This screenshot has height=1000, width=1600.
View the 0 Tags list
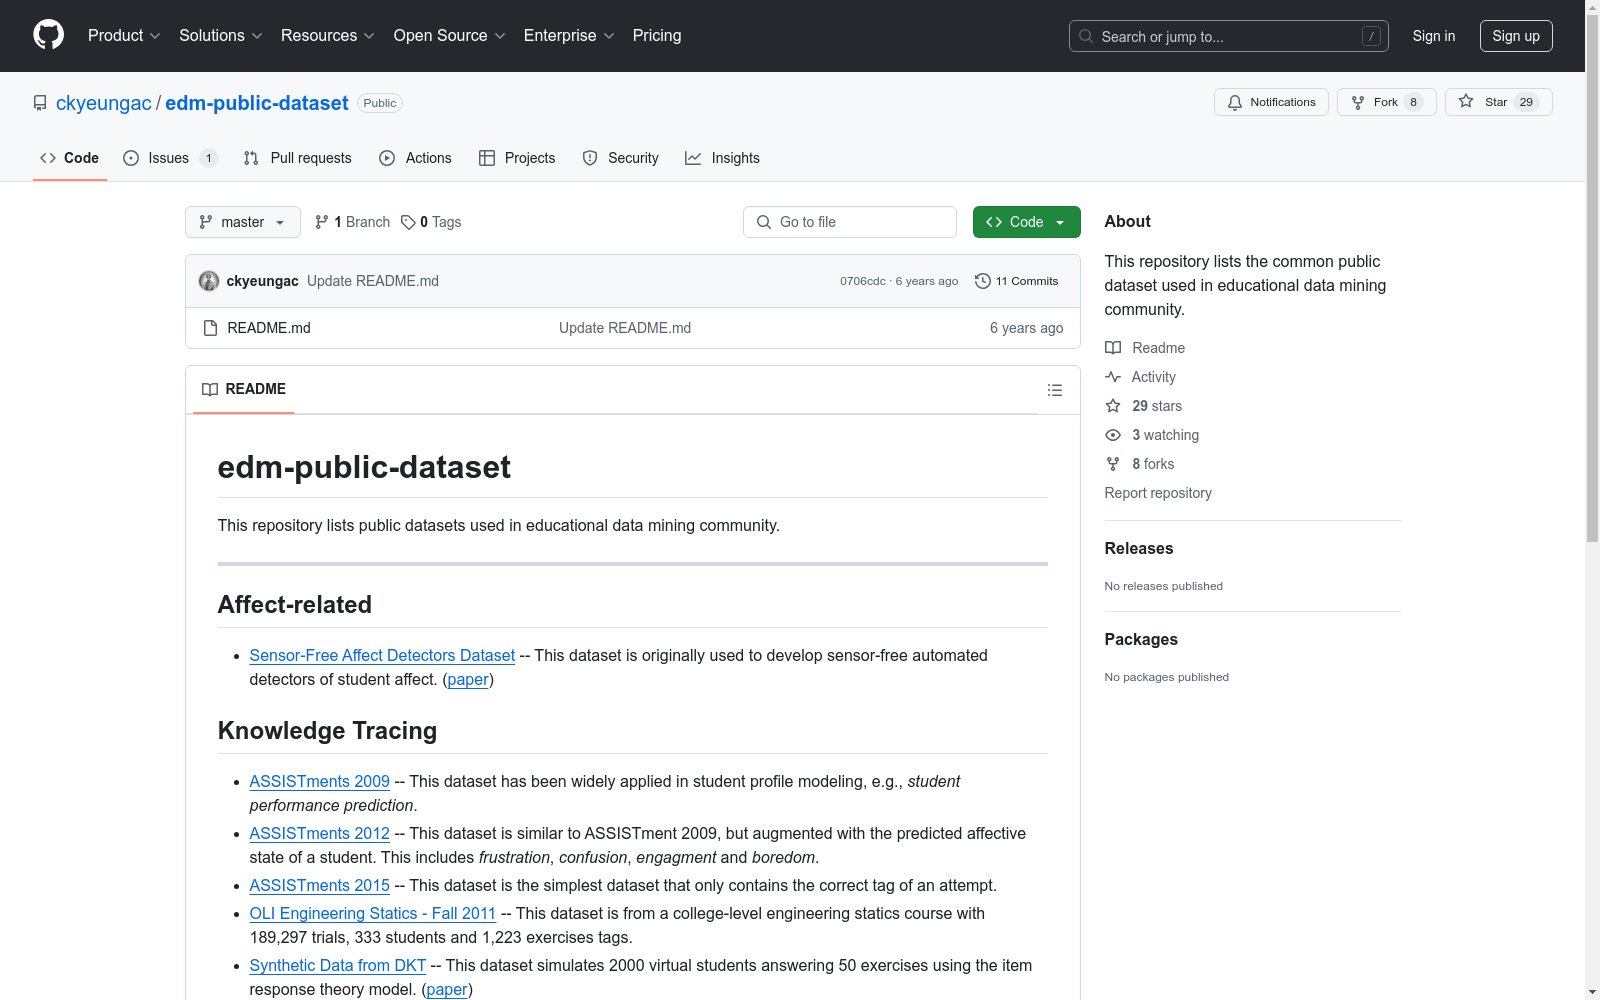431,222
